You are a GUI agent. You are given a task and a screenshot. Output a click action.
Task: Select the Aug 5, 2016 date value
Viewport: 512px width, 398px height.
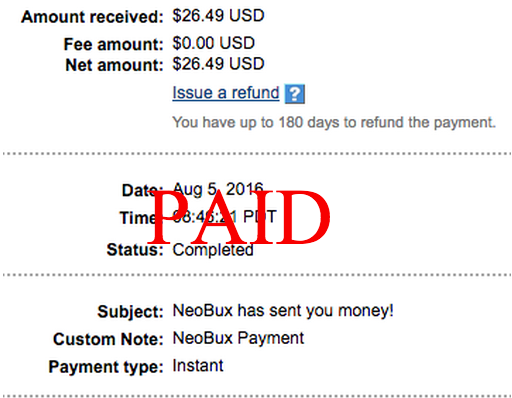218,190
